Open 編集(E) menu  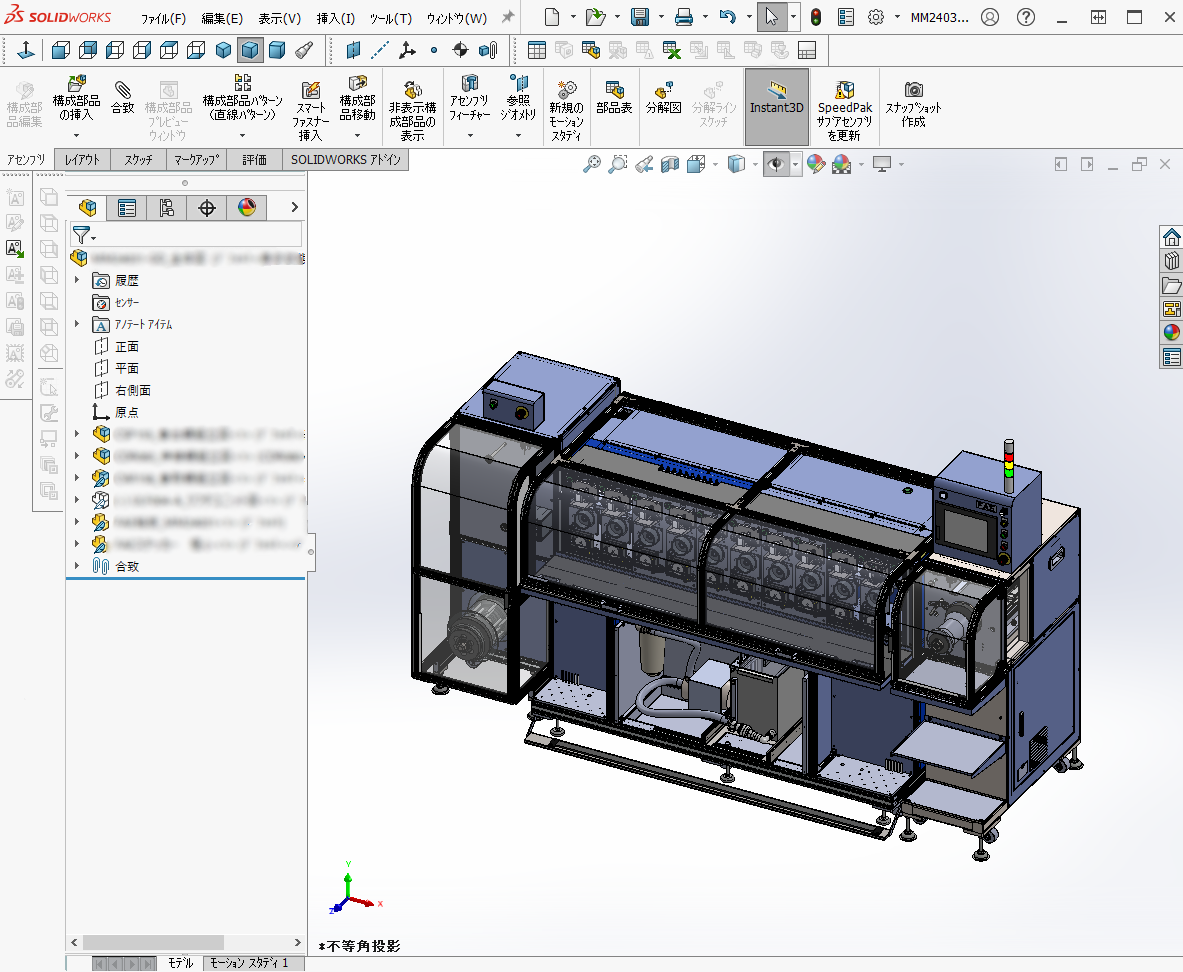[222, 18]
